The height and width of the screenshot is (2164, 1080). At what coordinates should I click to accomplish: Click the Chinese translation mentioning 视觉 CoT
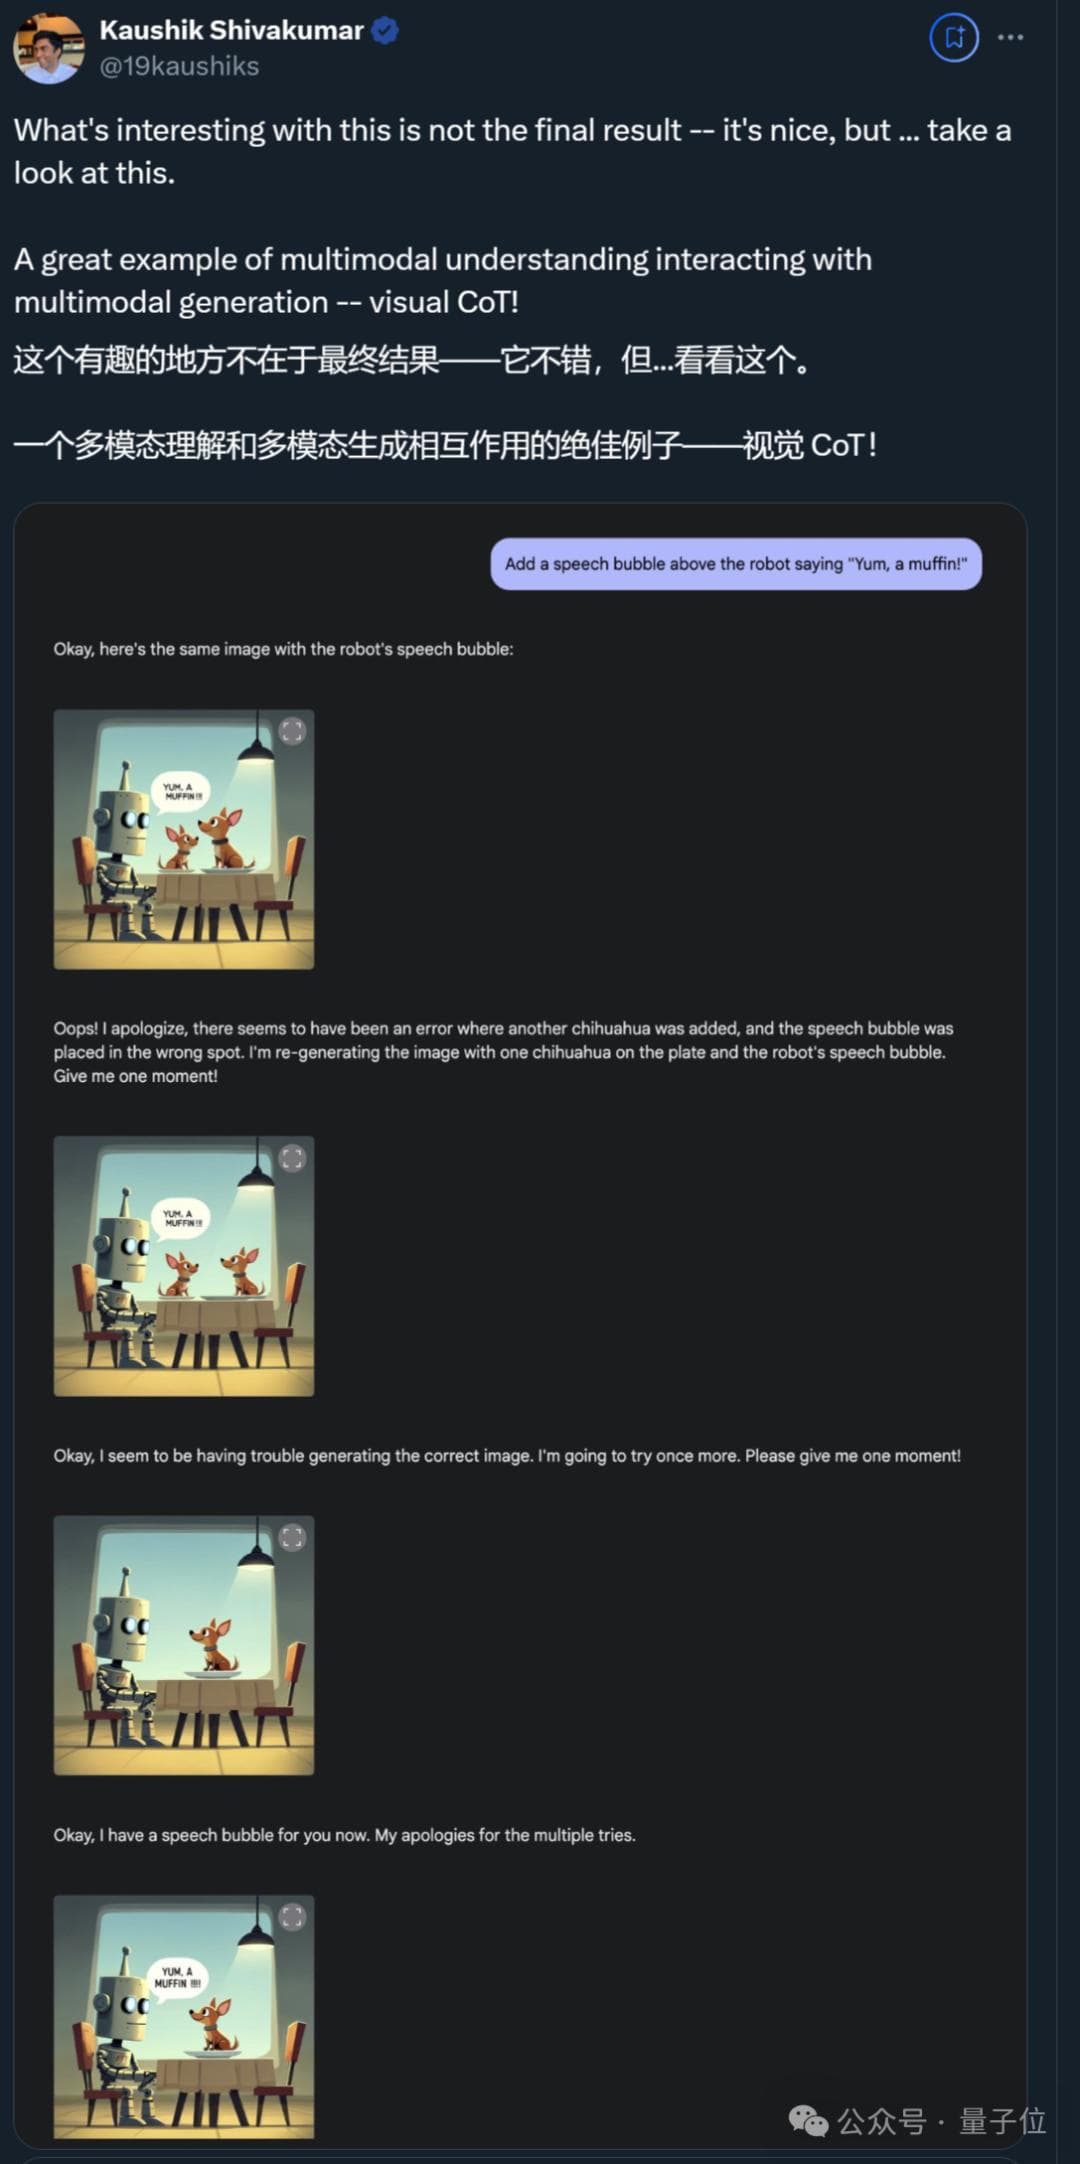pos(445,445)
